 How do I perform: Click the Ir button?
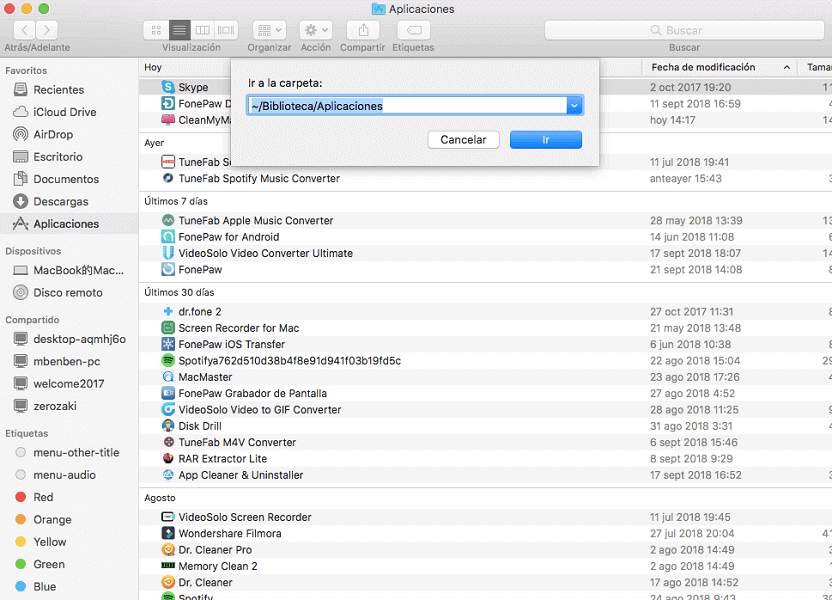[x=545, y=140]
